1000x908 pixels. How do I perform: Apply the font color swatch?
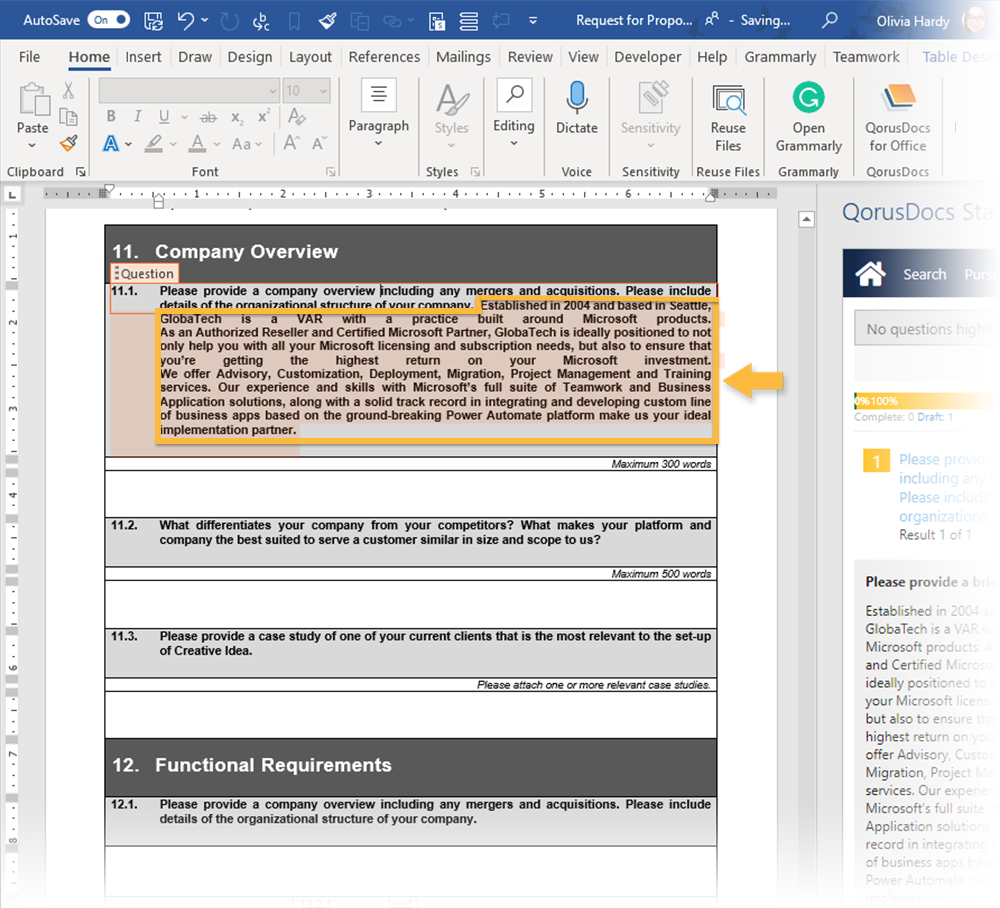click(x=198, y=143)
